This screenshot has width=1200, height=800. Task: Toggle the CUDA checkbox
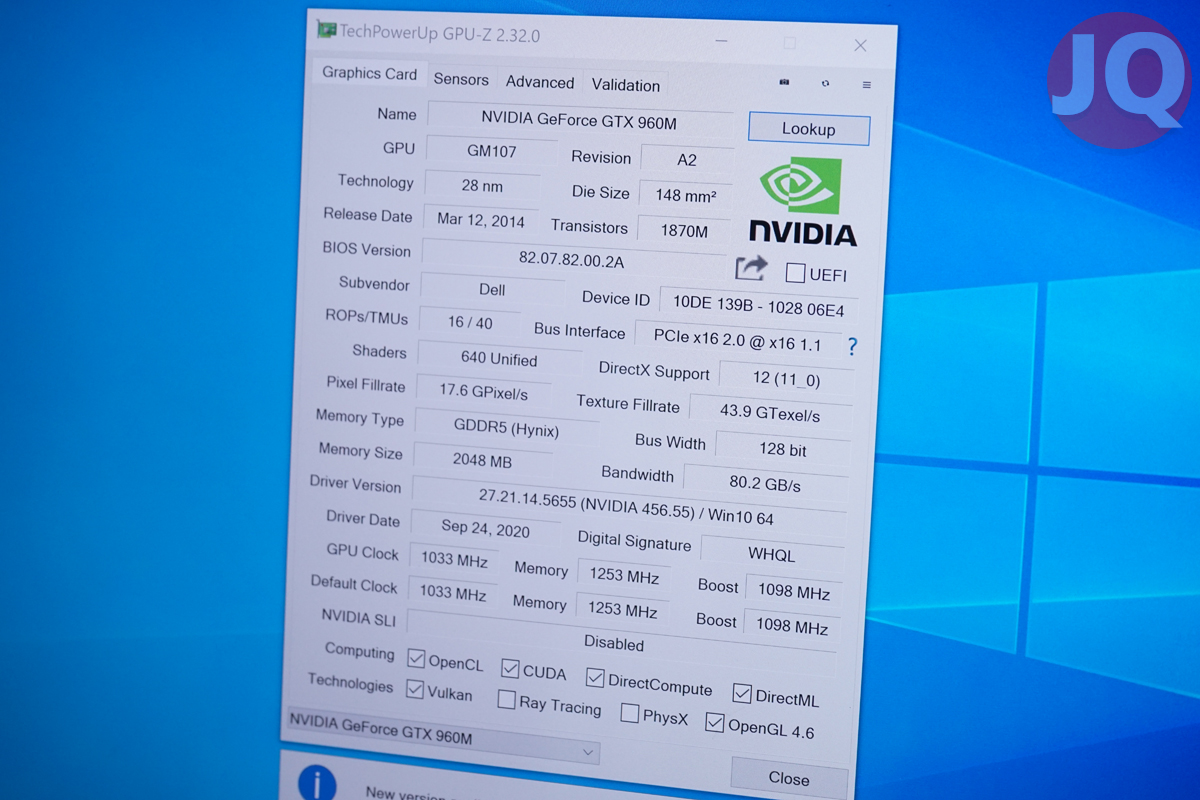(510, 668)
